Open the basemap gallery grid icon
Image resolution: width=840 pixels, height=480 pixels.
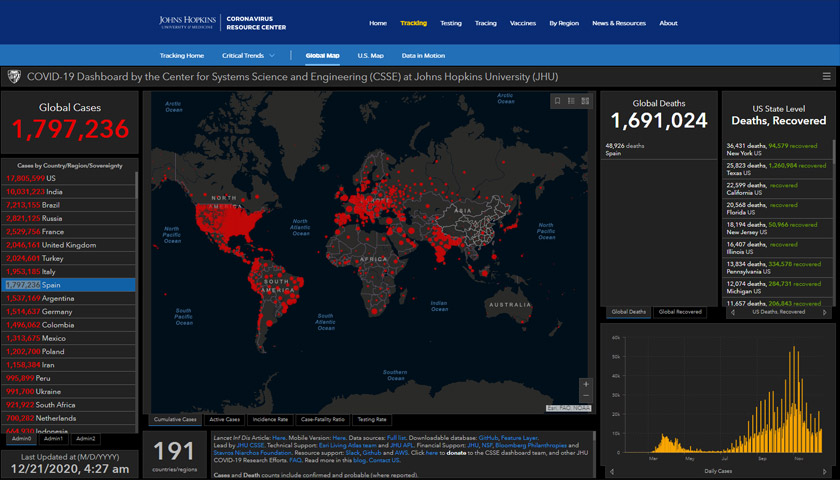point(585,101)
